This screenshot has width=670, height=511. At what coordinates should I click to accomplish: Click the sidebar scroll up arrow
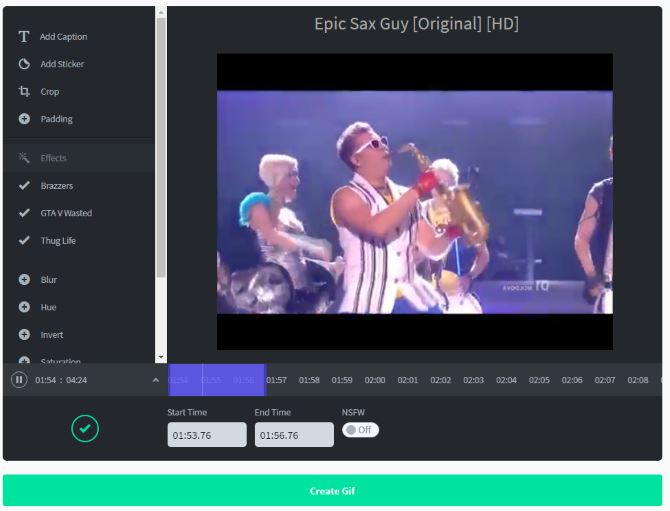[x=161, y=12]
